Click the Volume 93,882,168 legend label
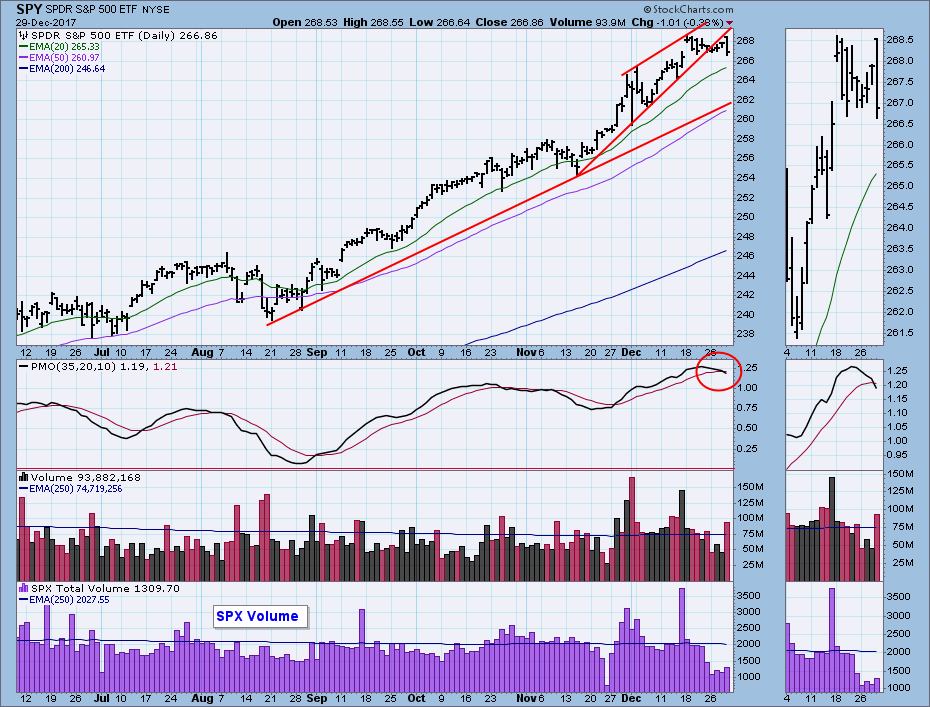930x707 pixels. click(86, 477)
